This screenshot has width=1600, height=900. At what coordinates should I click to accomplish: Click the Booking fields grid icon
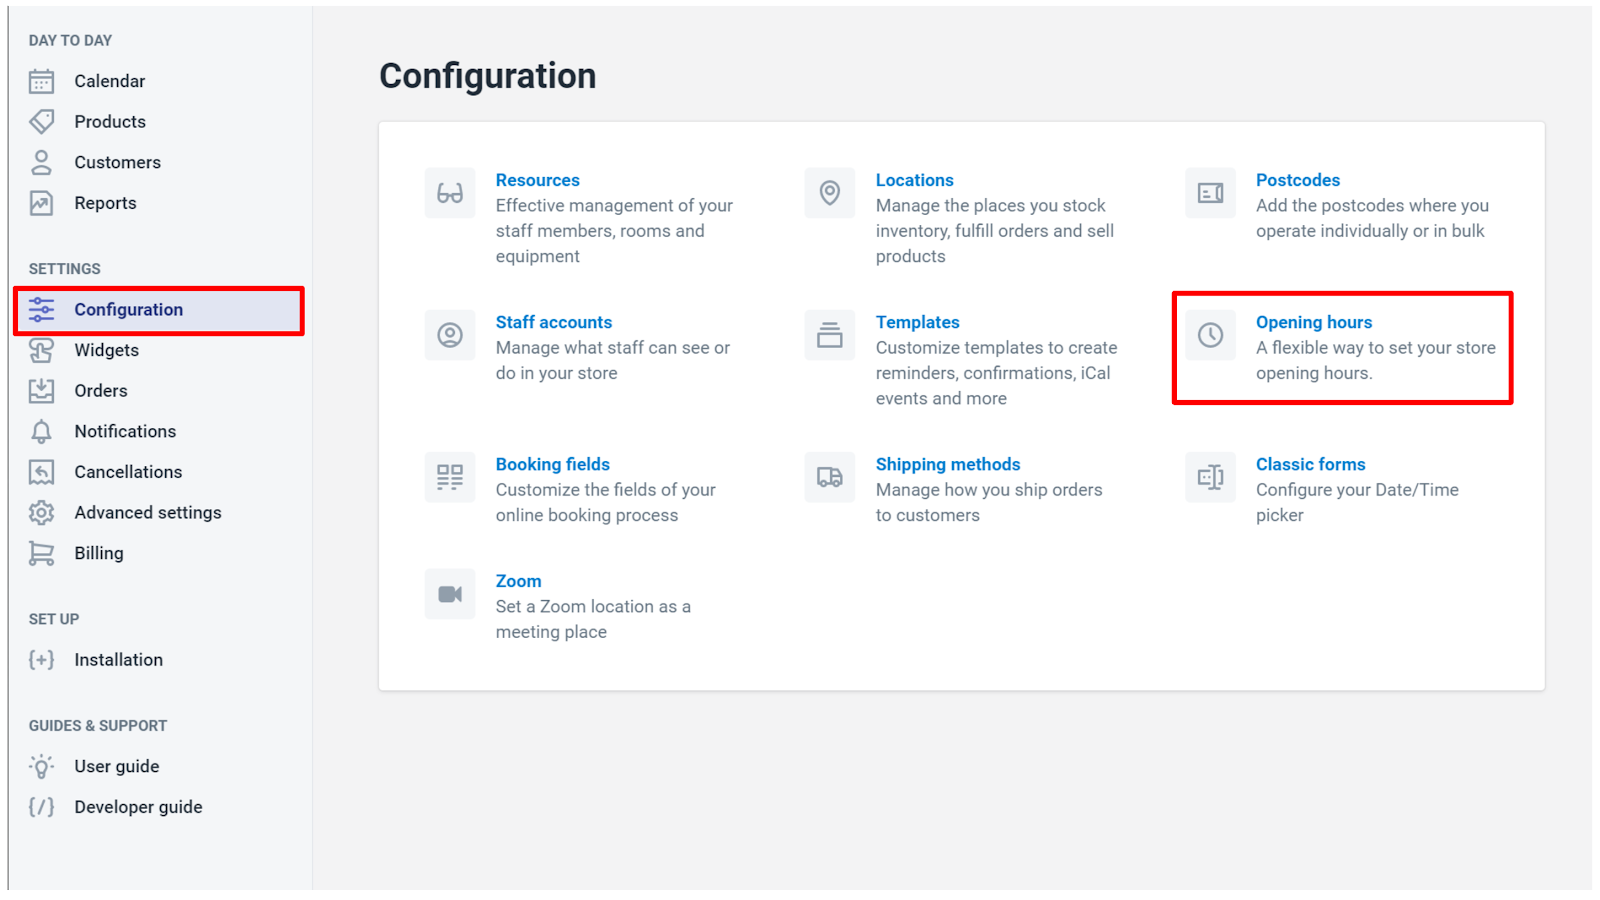click(x=450, y=477)
